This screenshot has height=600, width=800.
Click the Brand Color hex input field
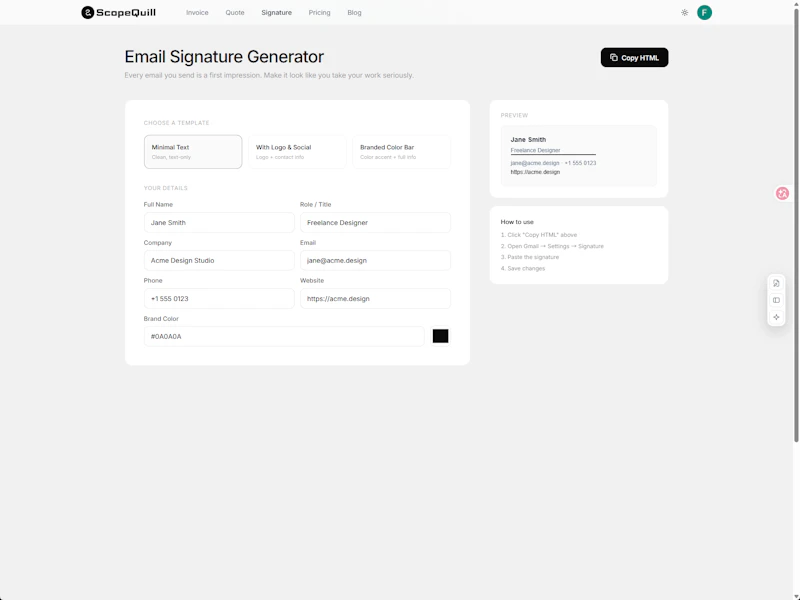tap(284, 336)
